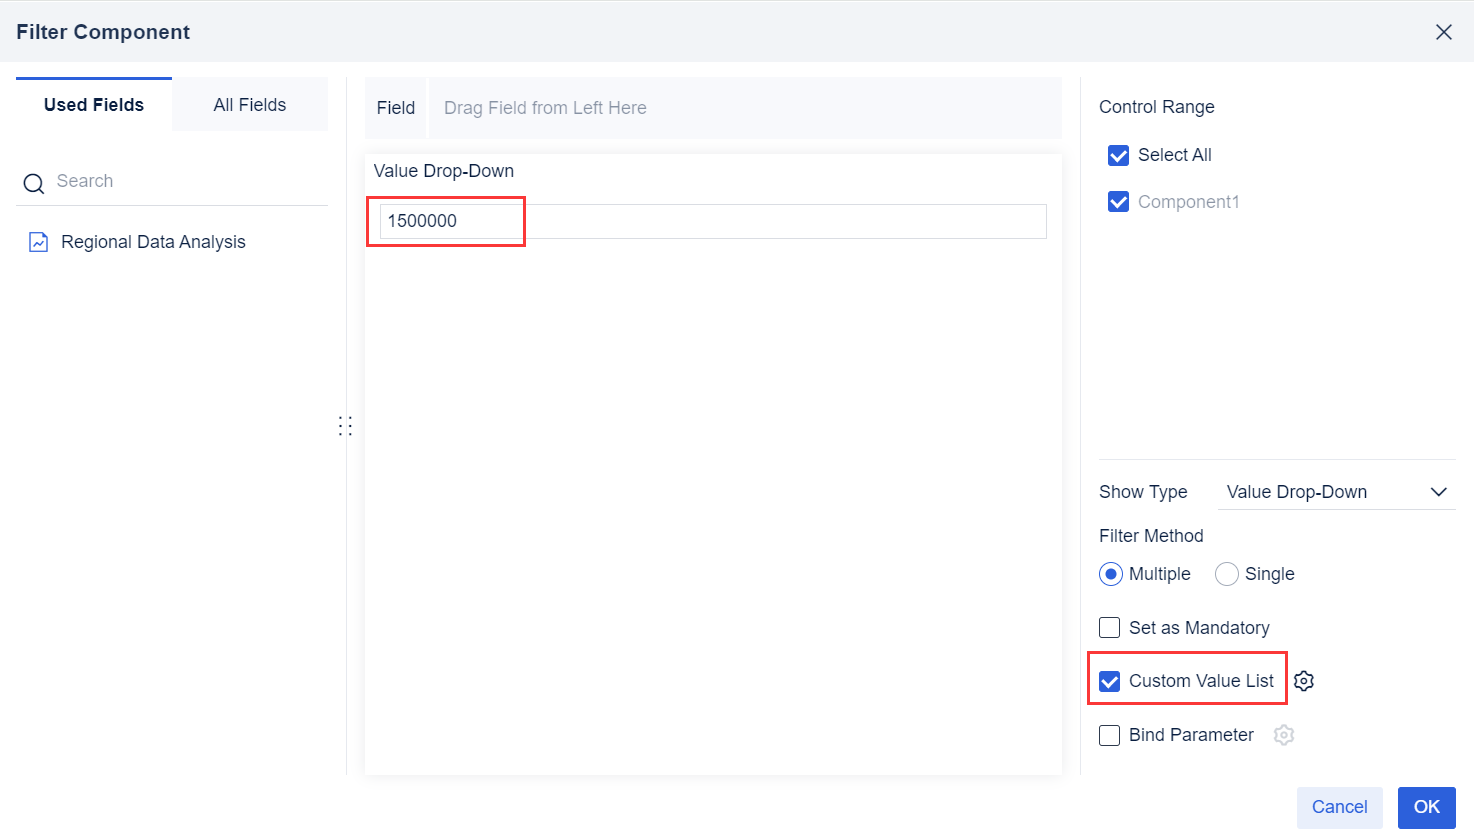
Task: Click the magnifier icon in the Search box
Action: pos(33,182)
